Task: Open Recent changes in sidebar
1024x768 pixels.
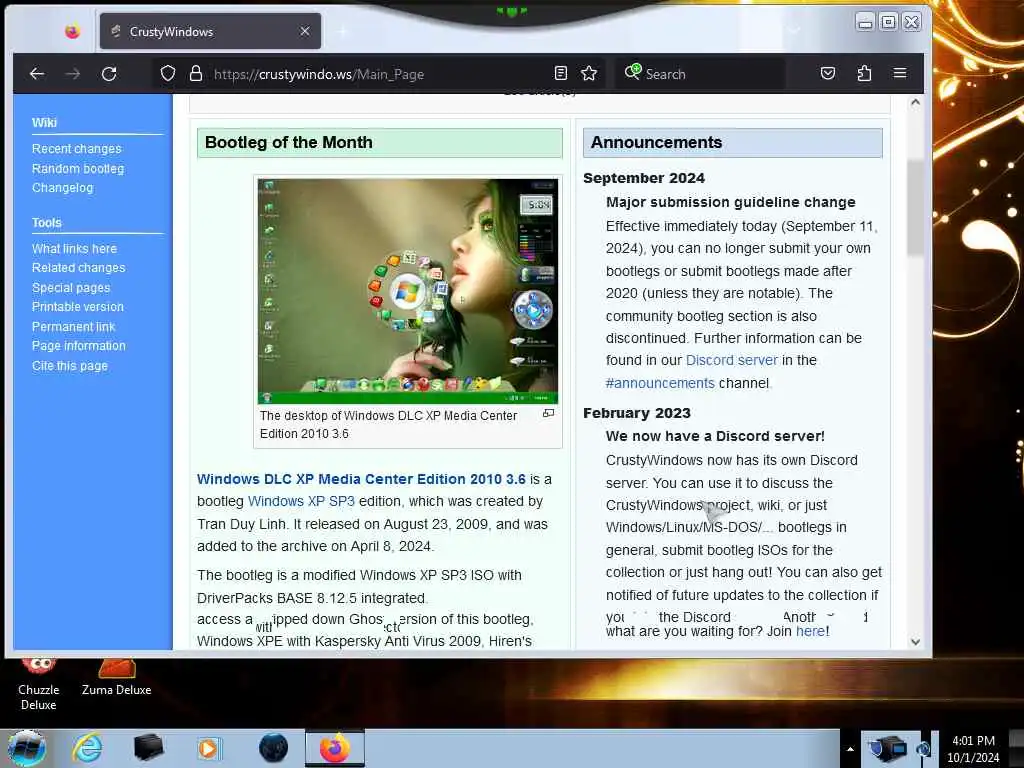Action: pyautogui.click(x=76, y=149)
